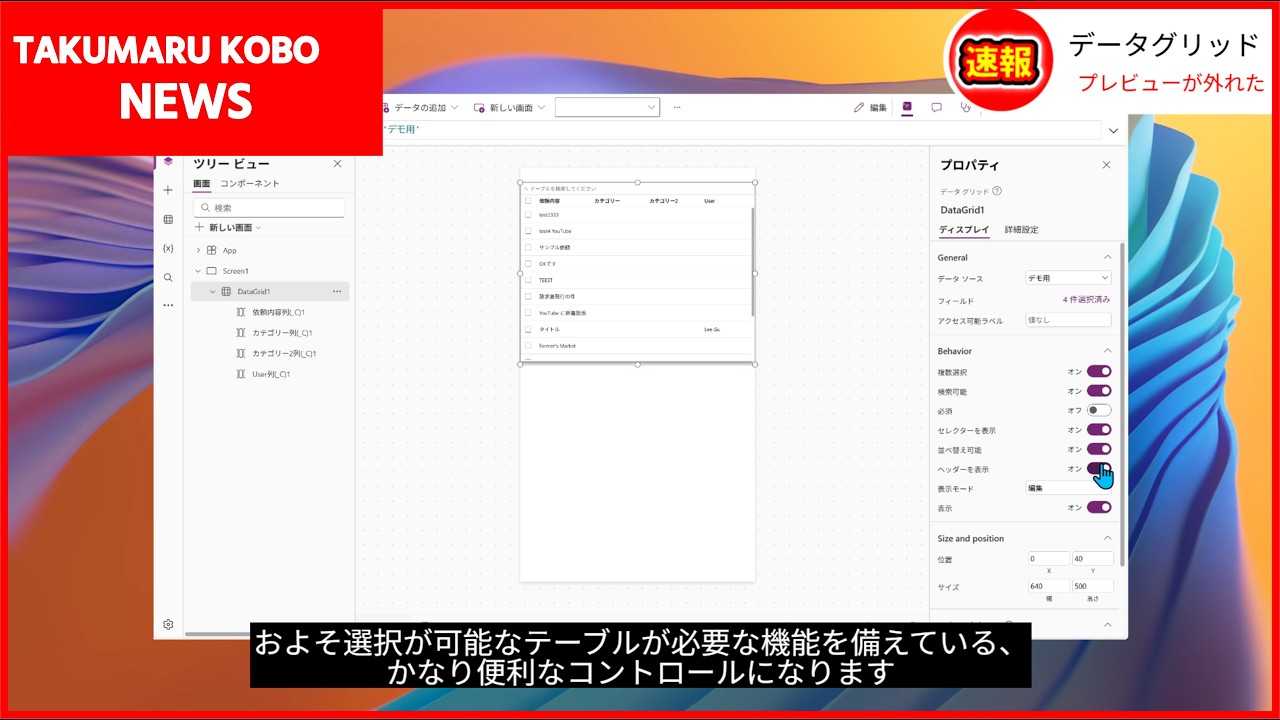Expand the App tree node chevron
This screenshot has height=720, width=1280.
tap(198, 250)
